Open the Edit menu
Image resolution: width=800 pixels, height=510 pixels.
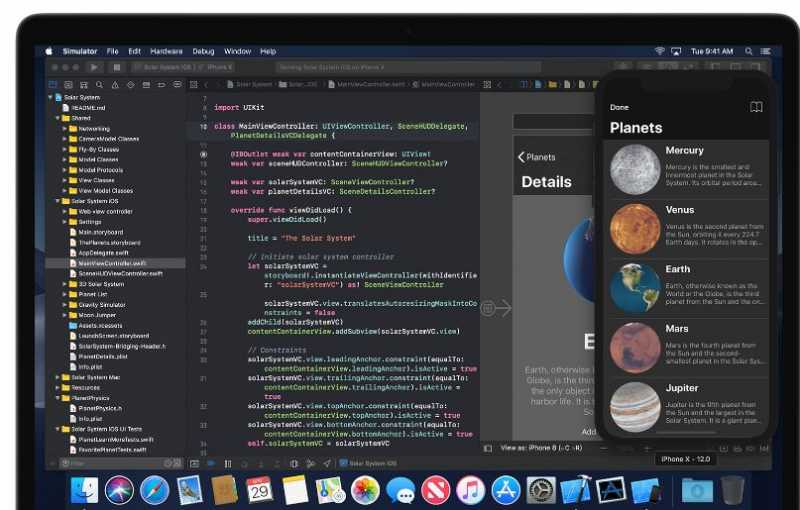point(134,51)
